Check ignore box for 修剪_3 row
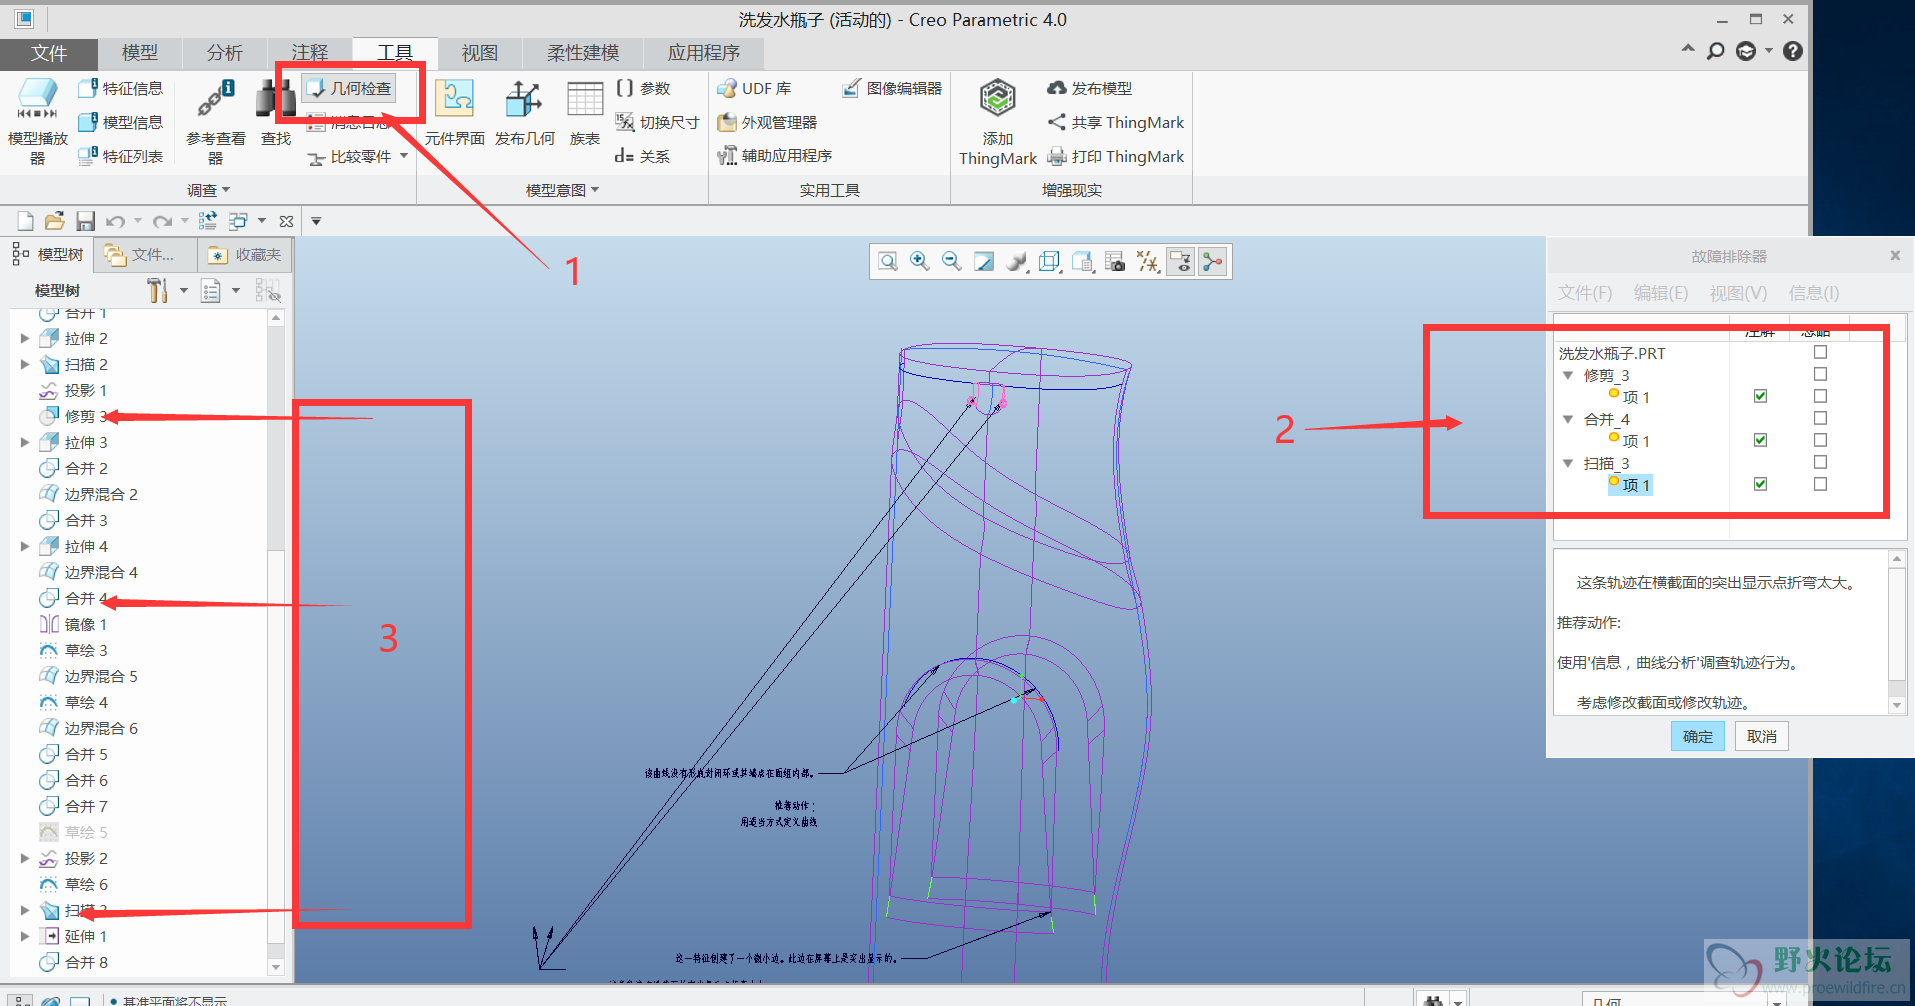 1820,374
